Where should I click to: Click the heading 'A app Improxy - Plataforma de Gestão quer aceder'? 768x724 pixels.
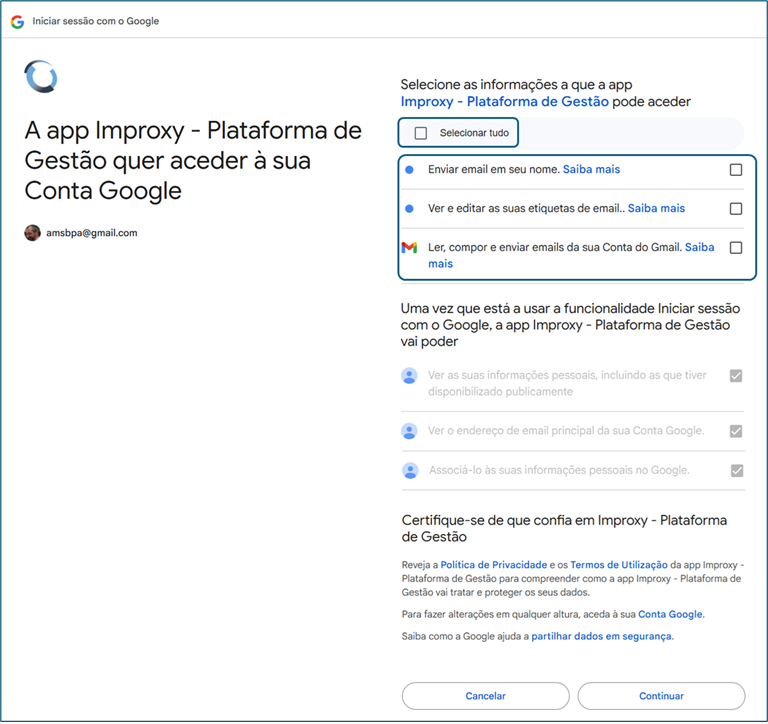[193, 160]
